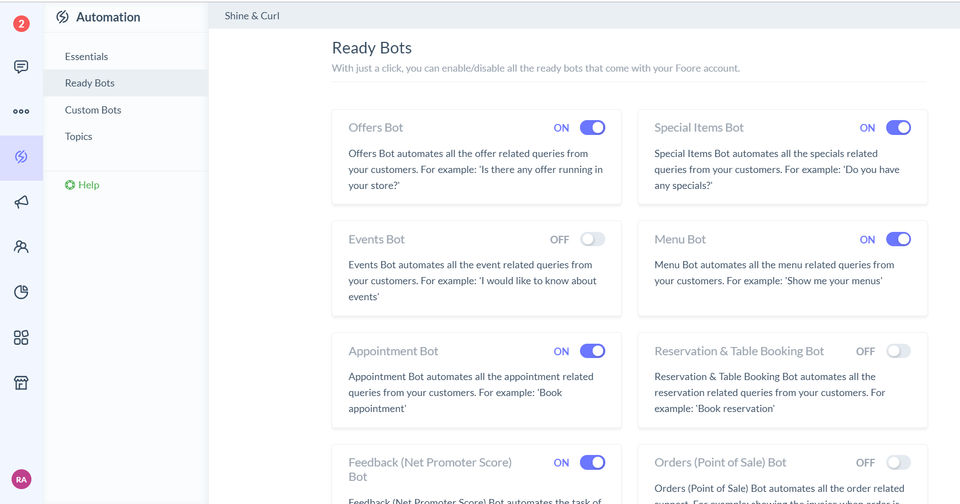Enable Reservation & Table Booking Bot toggle
Screen dimensions: 960x504
pyautogui.click(x=898, y=351)
